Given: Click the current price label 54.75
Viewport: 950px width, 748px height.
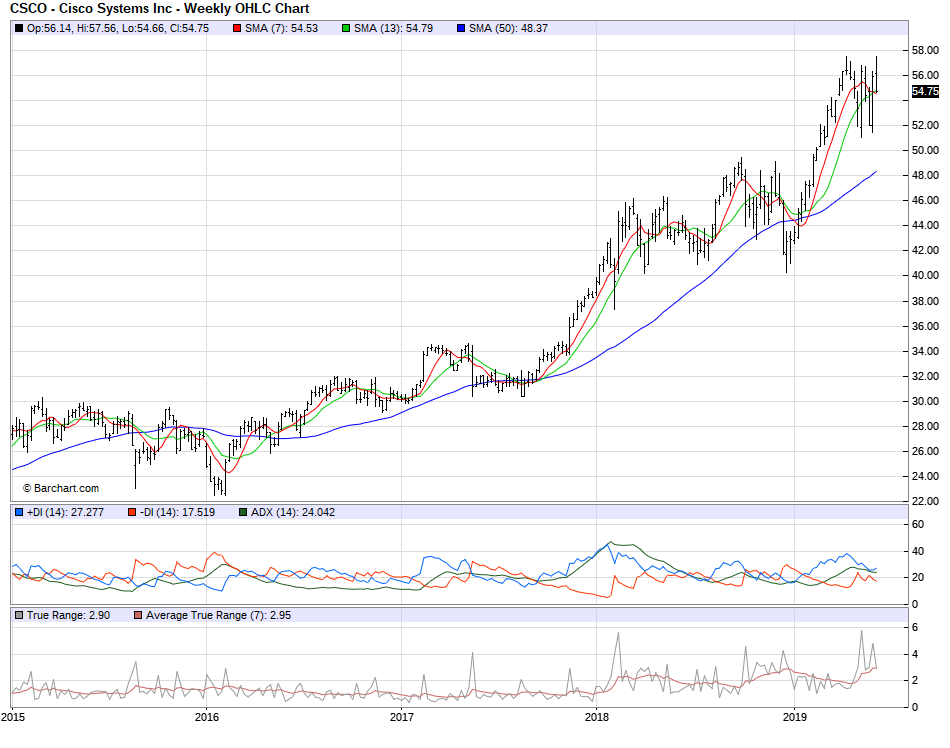Looking at the screenshot, I should pos(925,92).
